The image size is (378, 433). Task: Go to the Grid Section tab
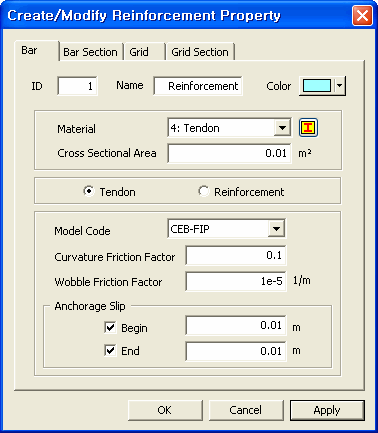200,52
